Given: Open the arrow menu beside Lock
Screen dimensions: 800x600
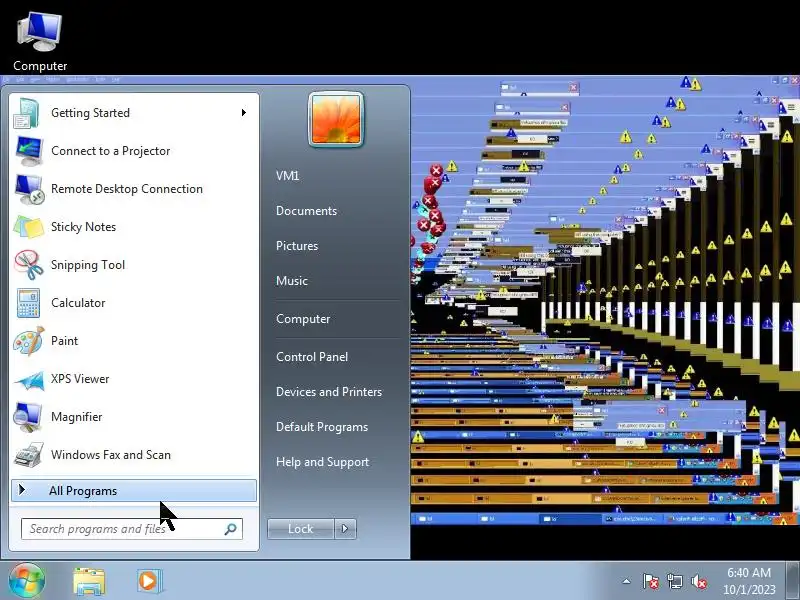Looking at the screenshot, I should tap(345, 529).
